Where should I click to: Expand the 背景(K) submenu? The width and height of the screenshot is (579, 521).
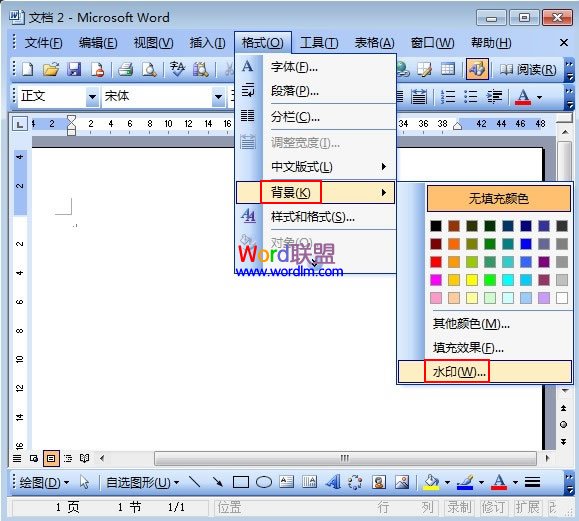(316, 192)
